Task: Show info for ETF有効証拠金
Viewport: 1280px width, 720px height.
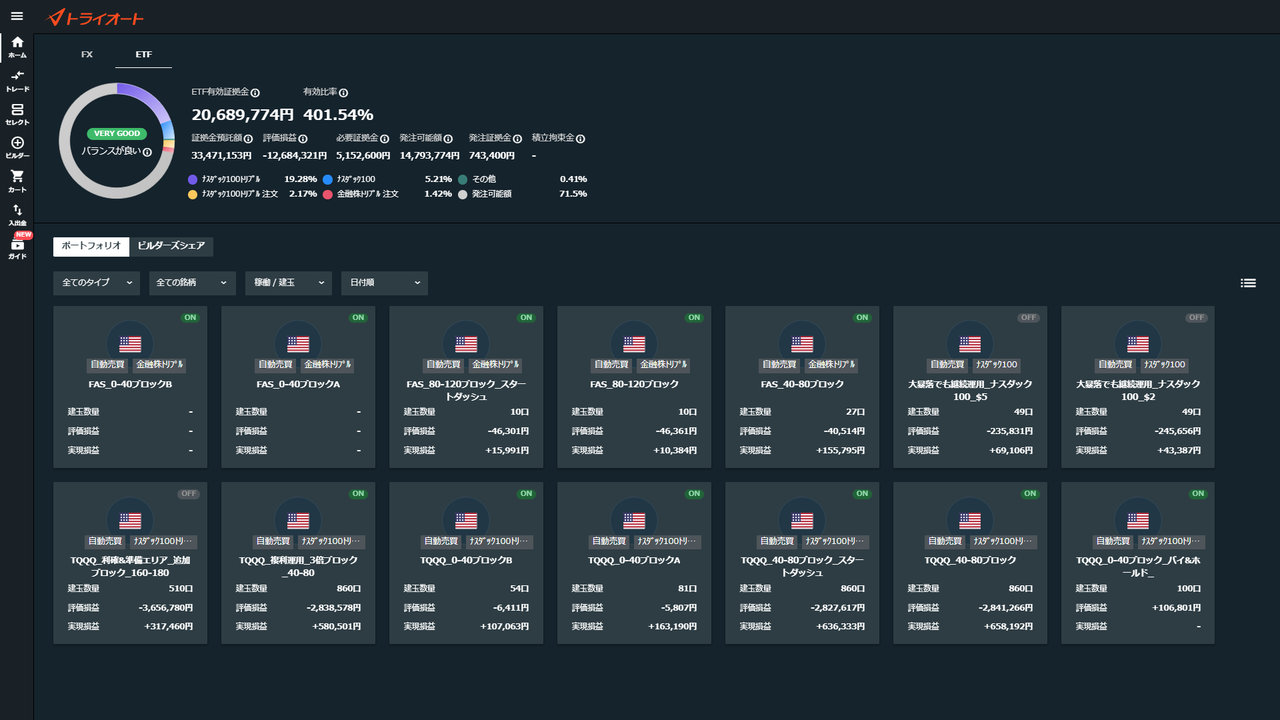Action: tap(255, 92)
